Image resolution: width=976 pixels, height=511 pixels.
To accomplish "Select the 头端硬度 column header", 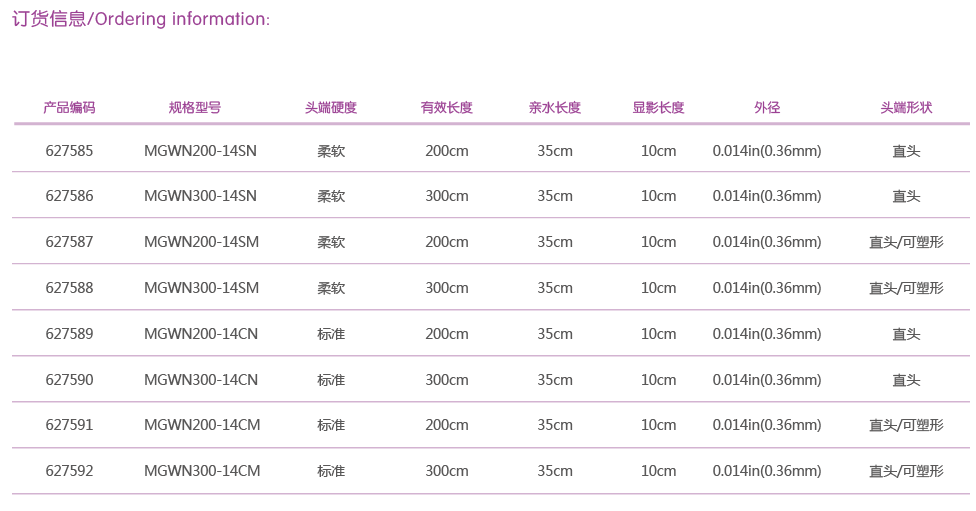I will pos(331,108).
